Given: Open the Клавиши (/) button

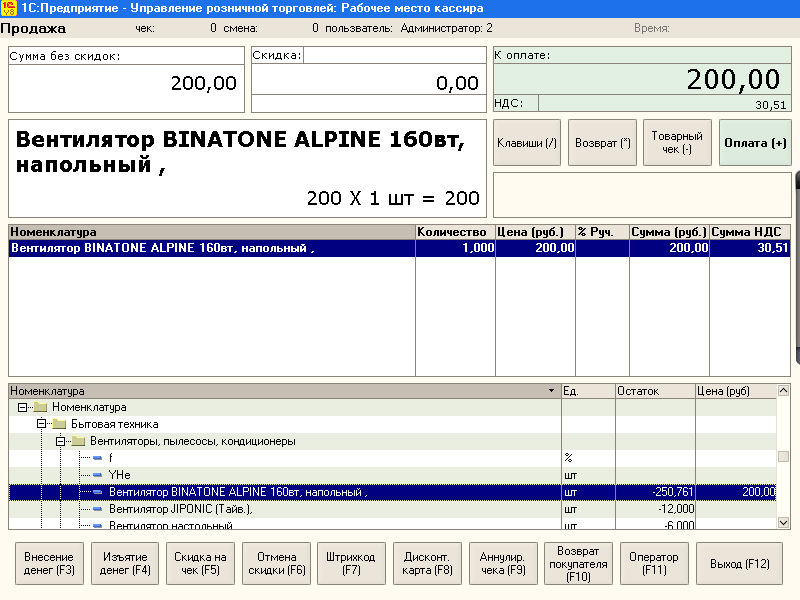Looking at the screenshot, I should coord(527,143).
